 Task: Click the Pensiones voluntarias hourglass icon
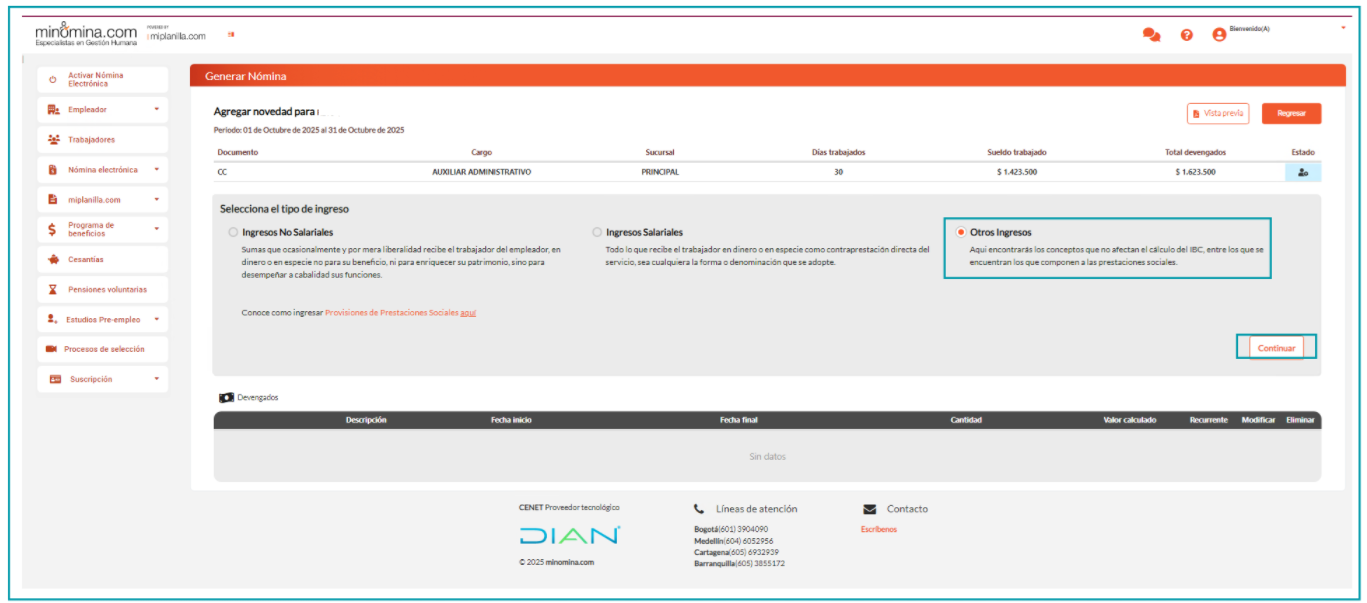tap(53, 290)
